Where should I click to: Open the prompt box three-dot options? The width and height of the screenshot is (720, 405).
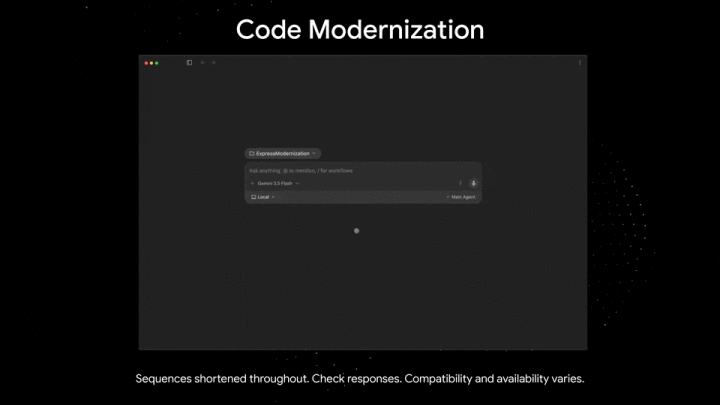pos(460,183)
